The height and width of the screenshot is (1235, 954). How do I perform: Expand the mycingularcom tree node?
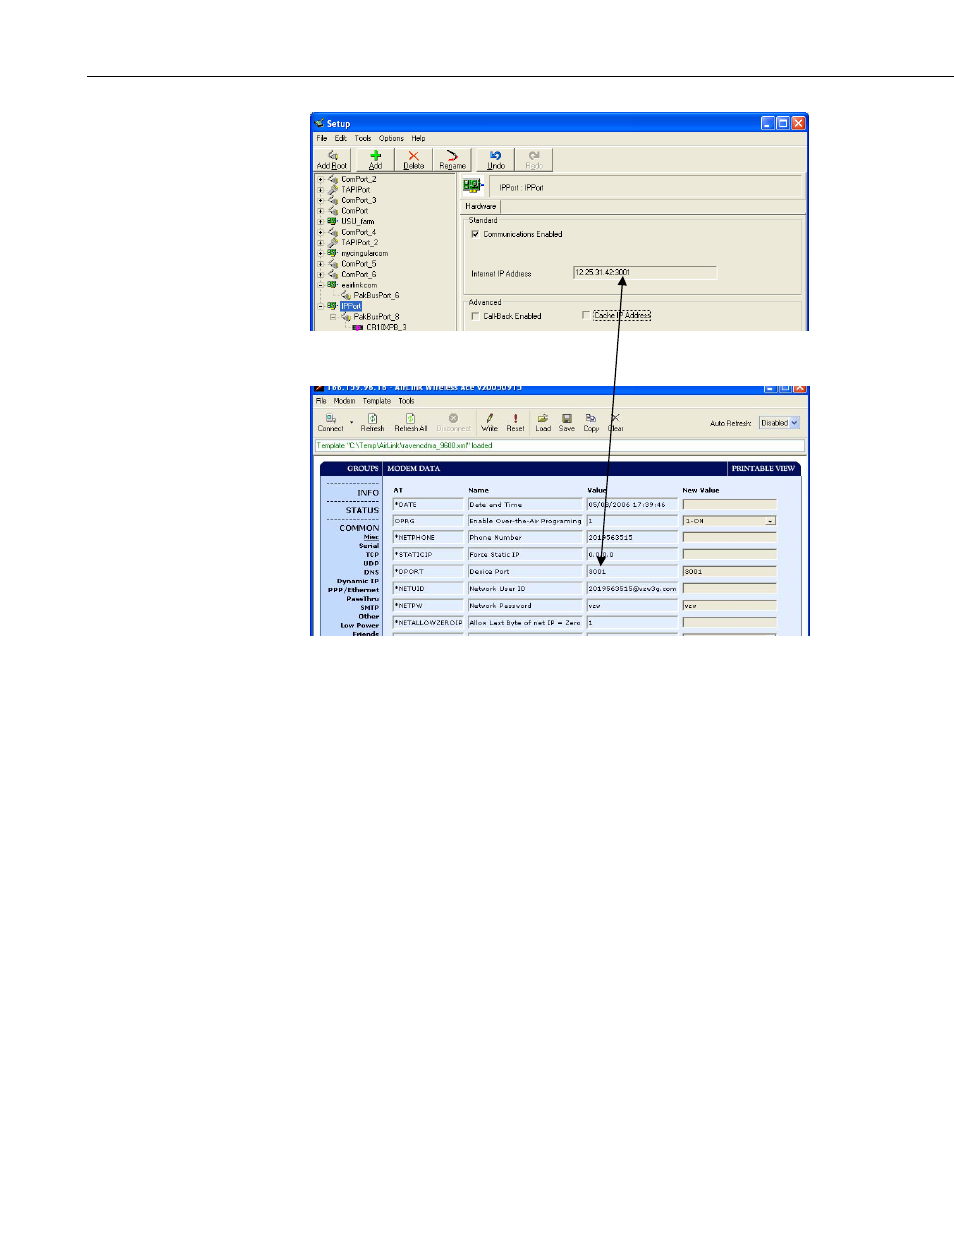tap(320, 253)
